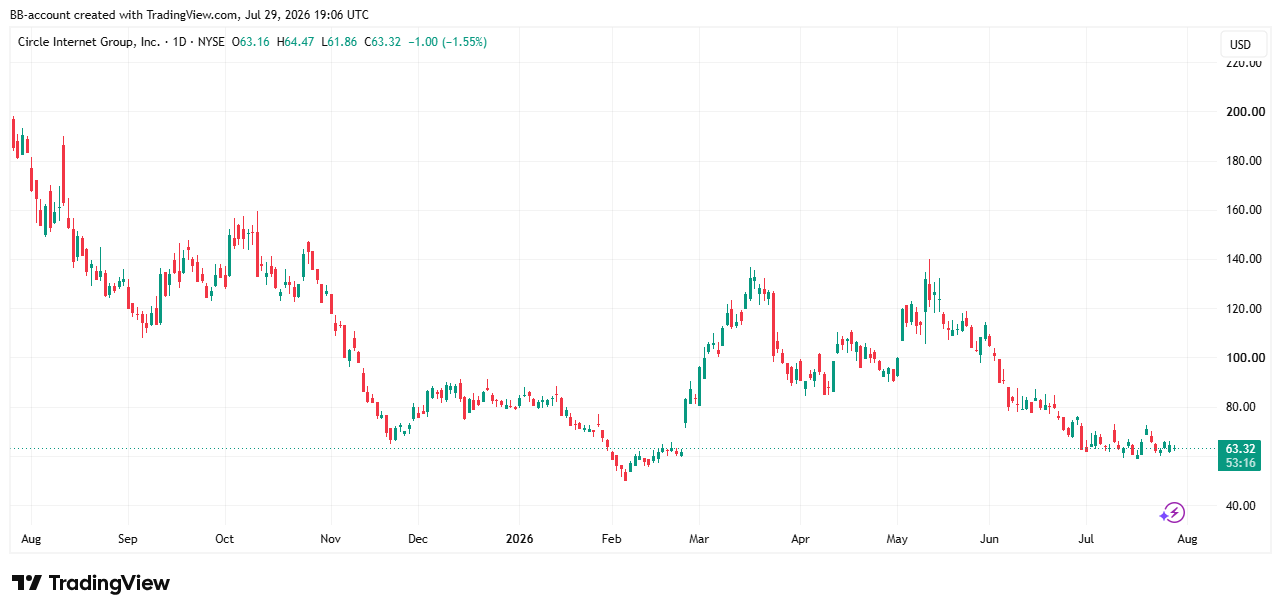The width and height of the screenshot is (1281, 613).
Task: Click the Dec time axis label
Action: (x=418, y=539)
